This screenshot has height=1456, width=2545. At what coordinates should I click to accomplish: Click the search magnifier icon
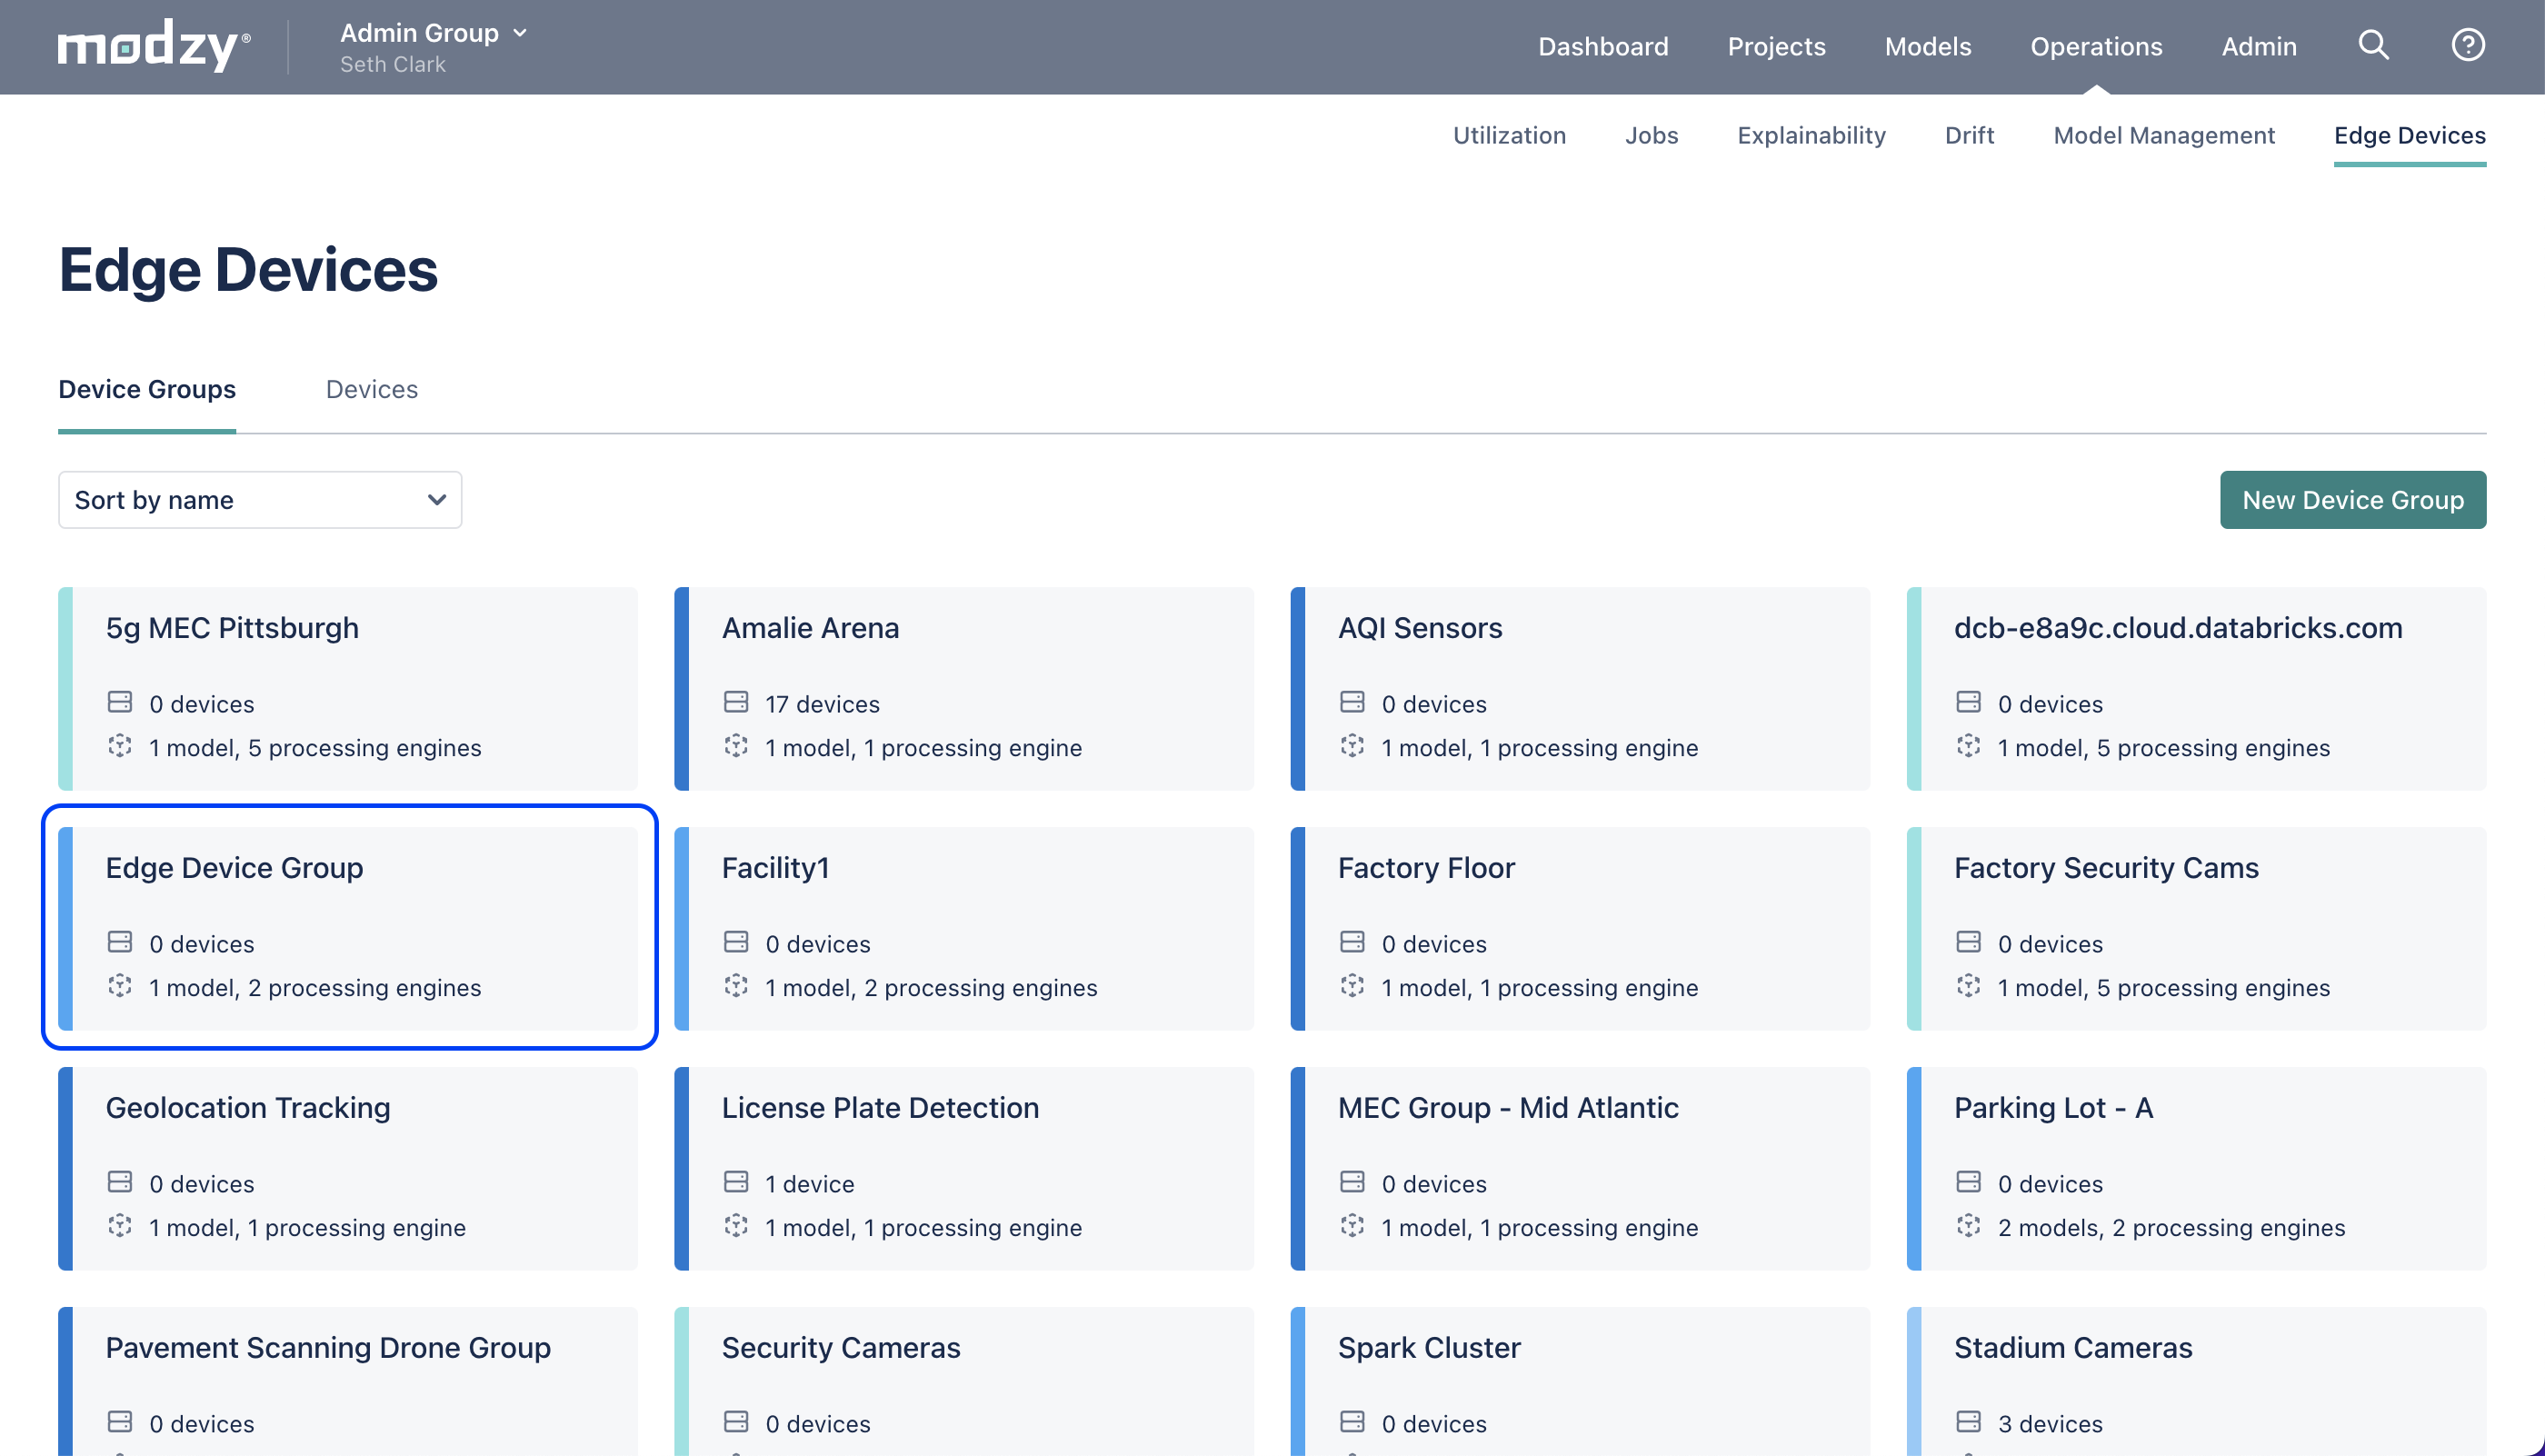tap(2373, 45)
